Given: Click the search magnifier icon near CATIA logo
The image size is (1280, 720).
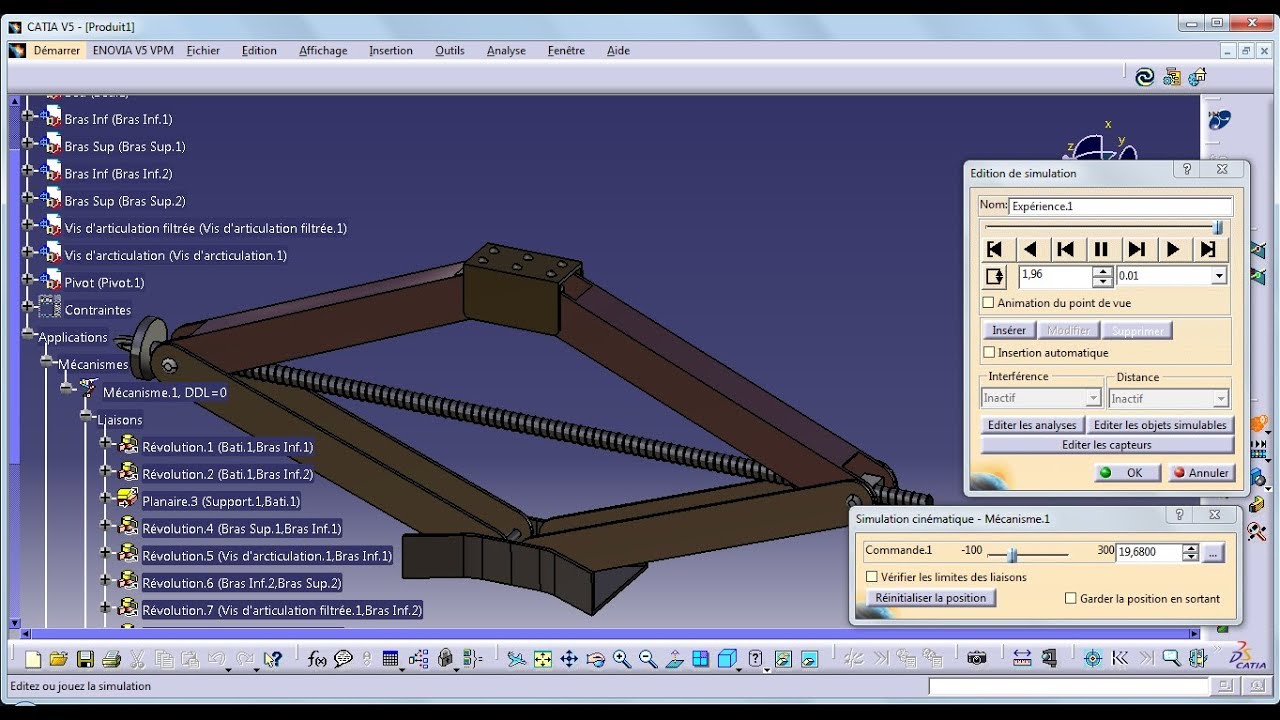Looking at the screenshot, I should coord(1171,659).
